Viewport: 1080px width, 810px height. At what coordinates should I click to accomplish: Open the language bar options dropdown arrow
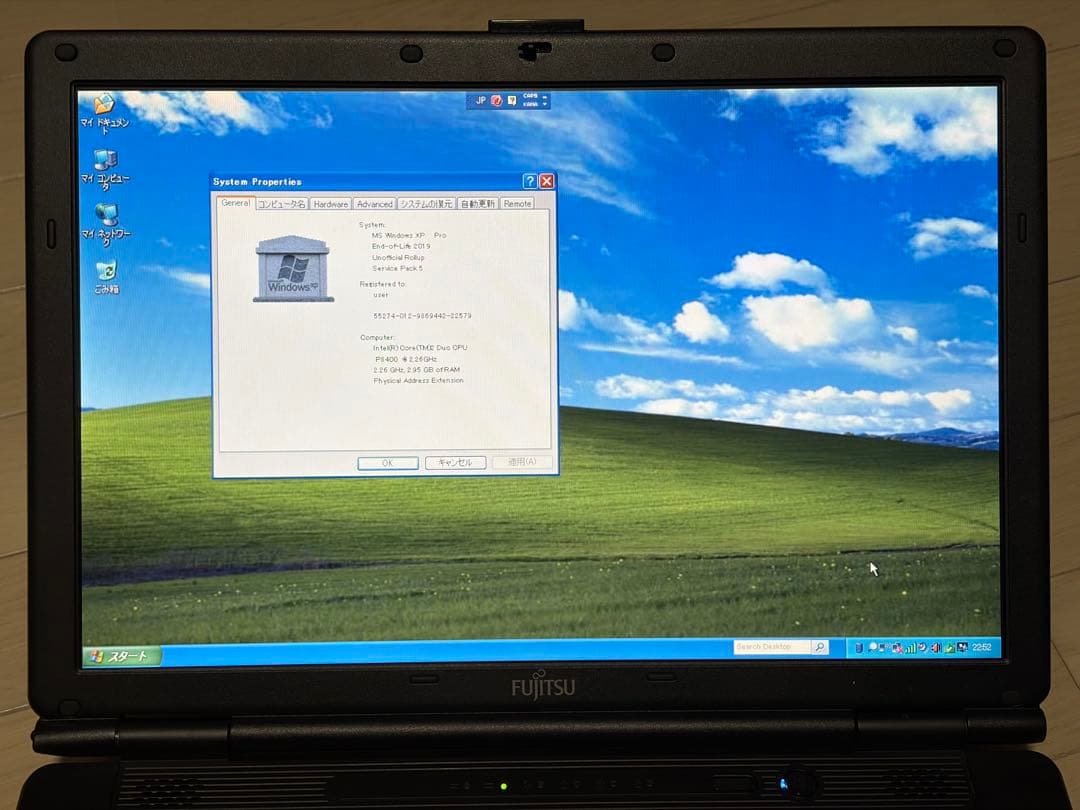pos(545,104)
